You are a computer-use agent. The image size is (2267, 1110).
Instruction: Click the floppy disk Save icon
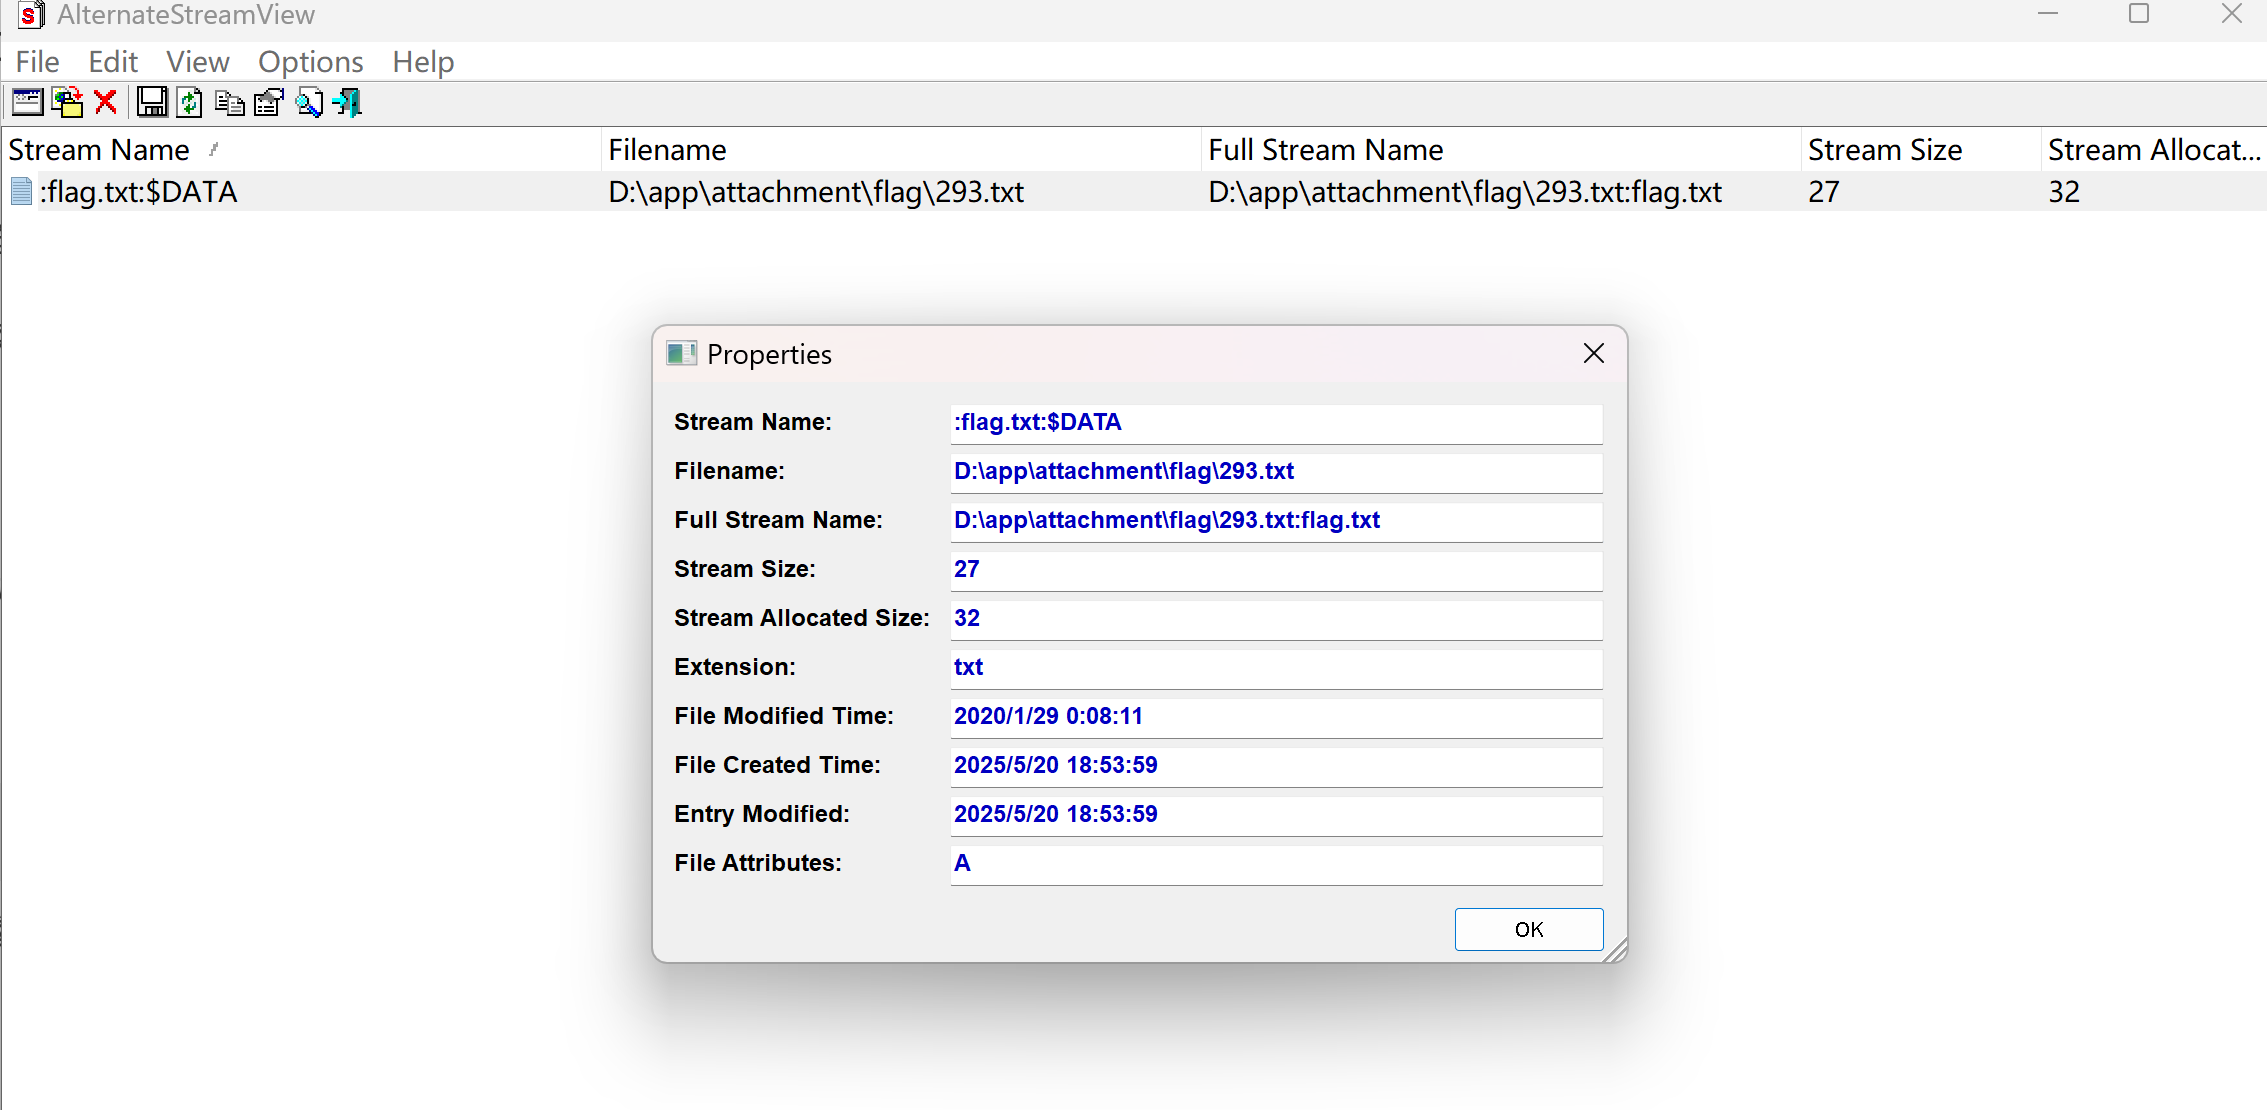pos(152,102)
